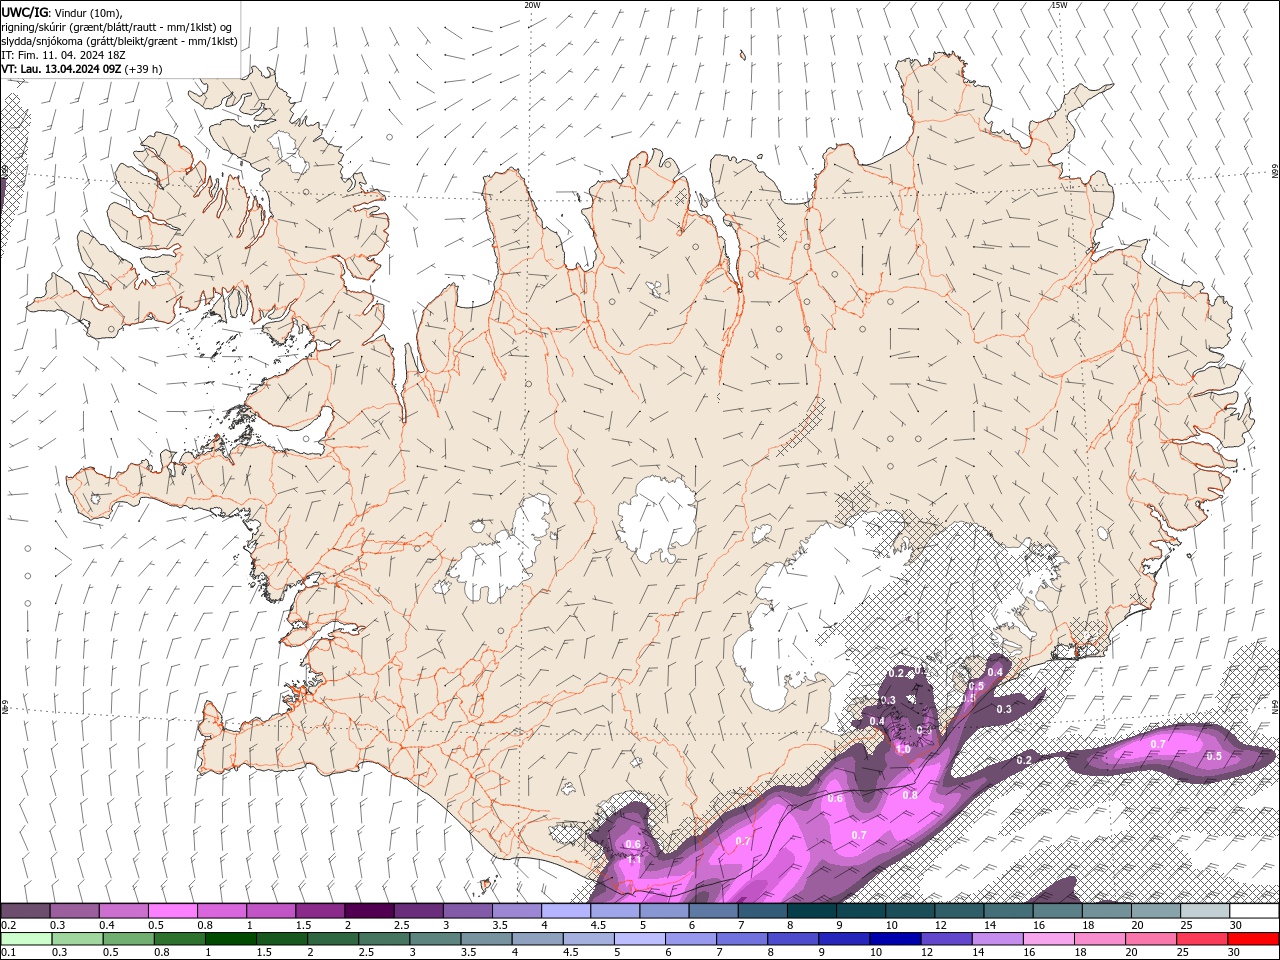Click the 10 navy blue swatch in the lower legend
Image resolution: width=1280 pixels, height=960 pixels.
click(895, 939)
